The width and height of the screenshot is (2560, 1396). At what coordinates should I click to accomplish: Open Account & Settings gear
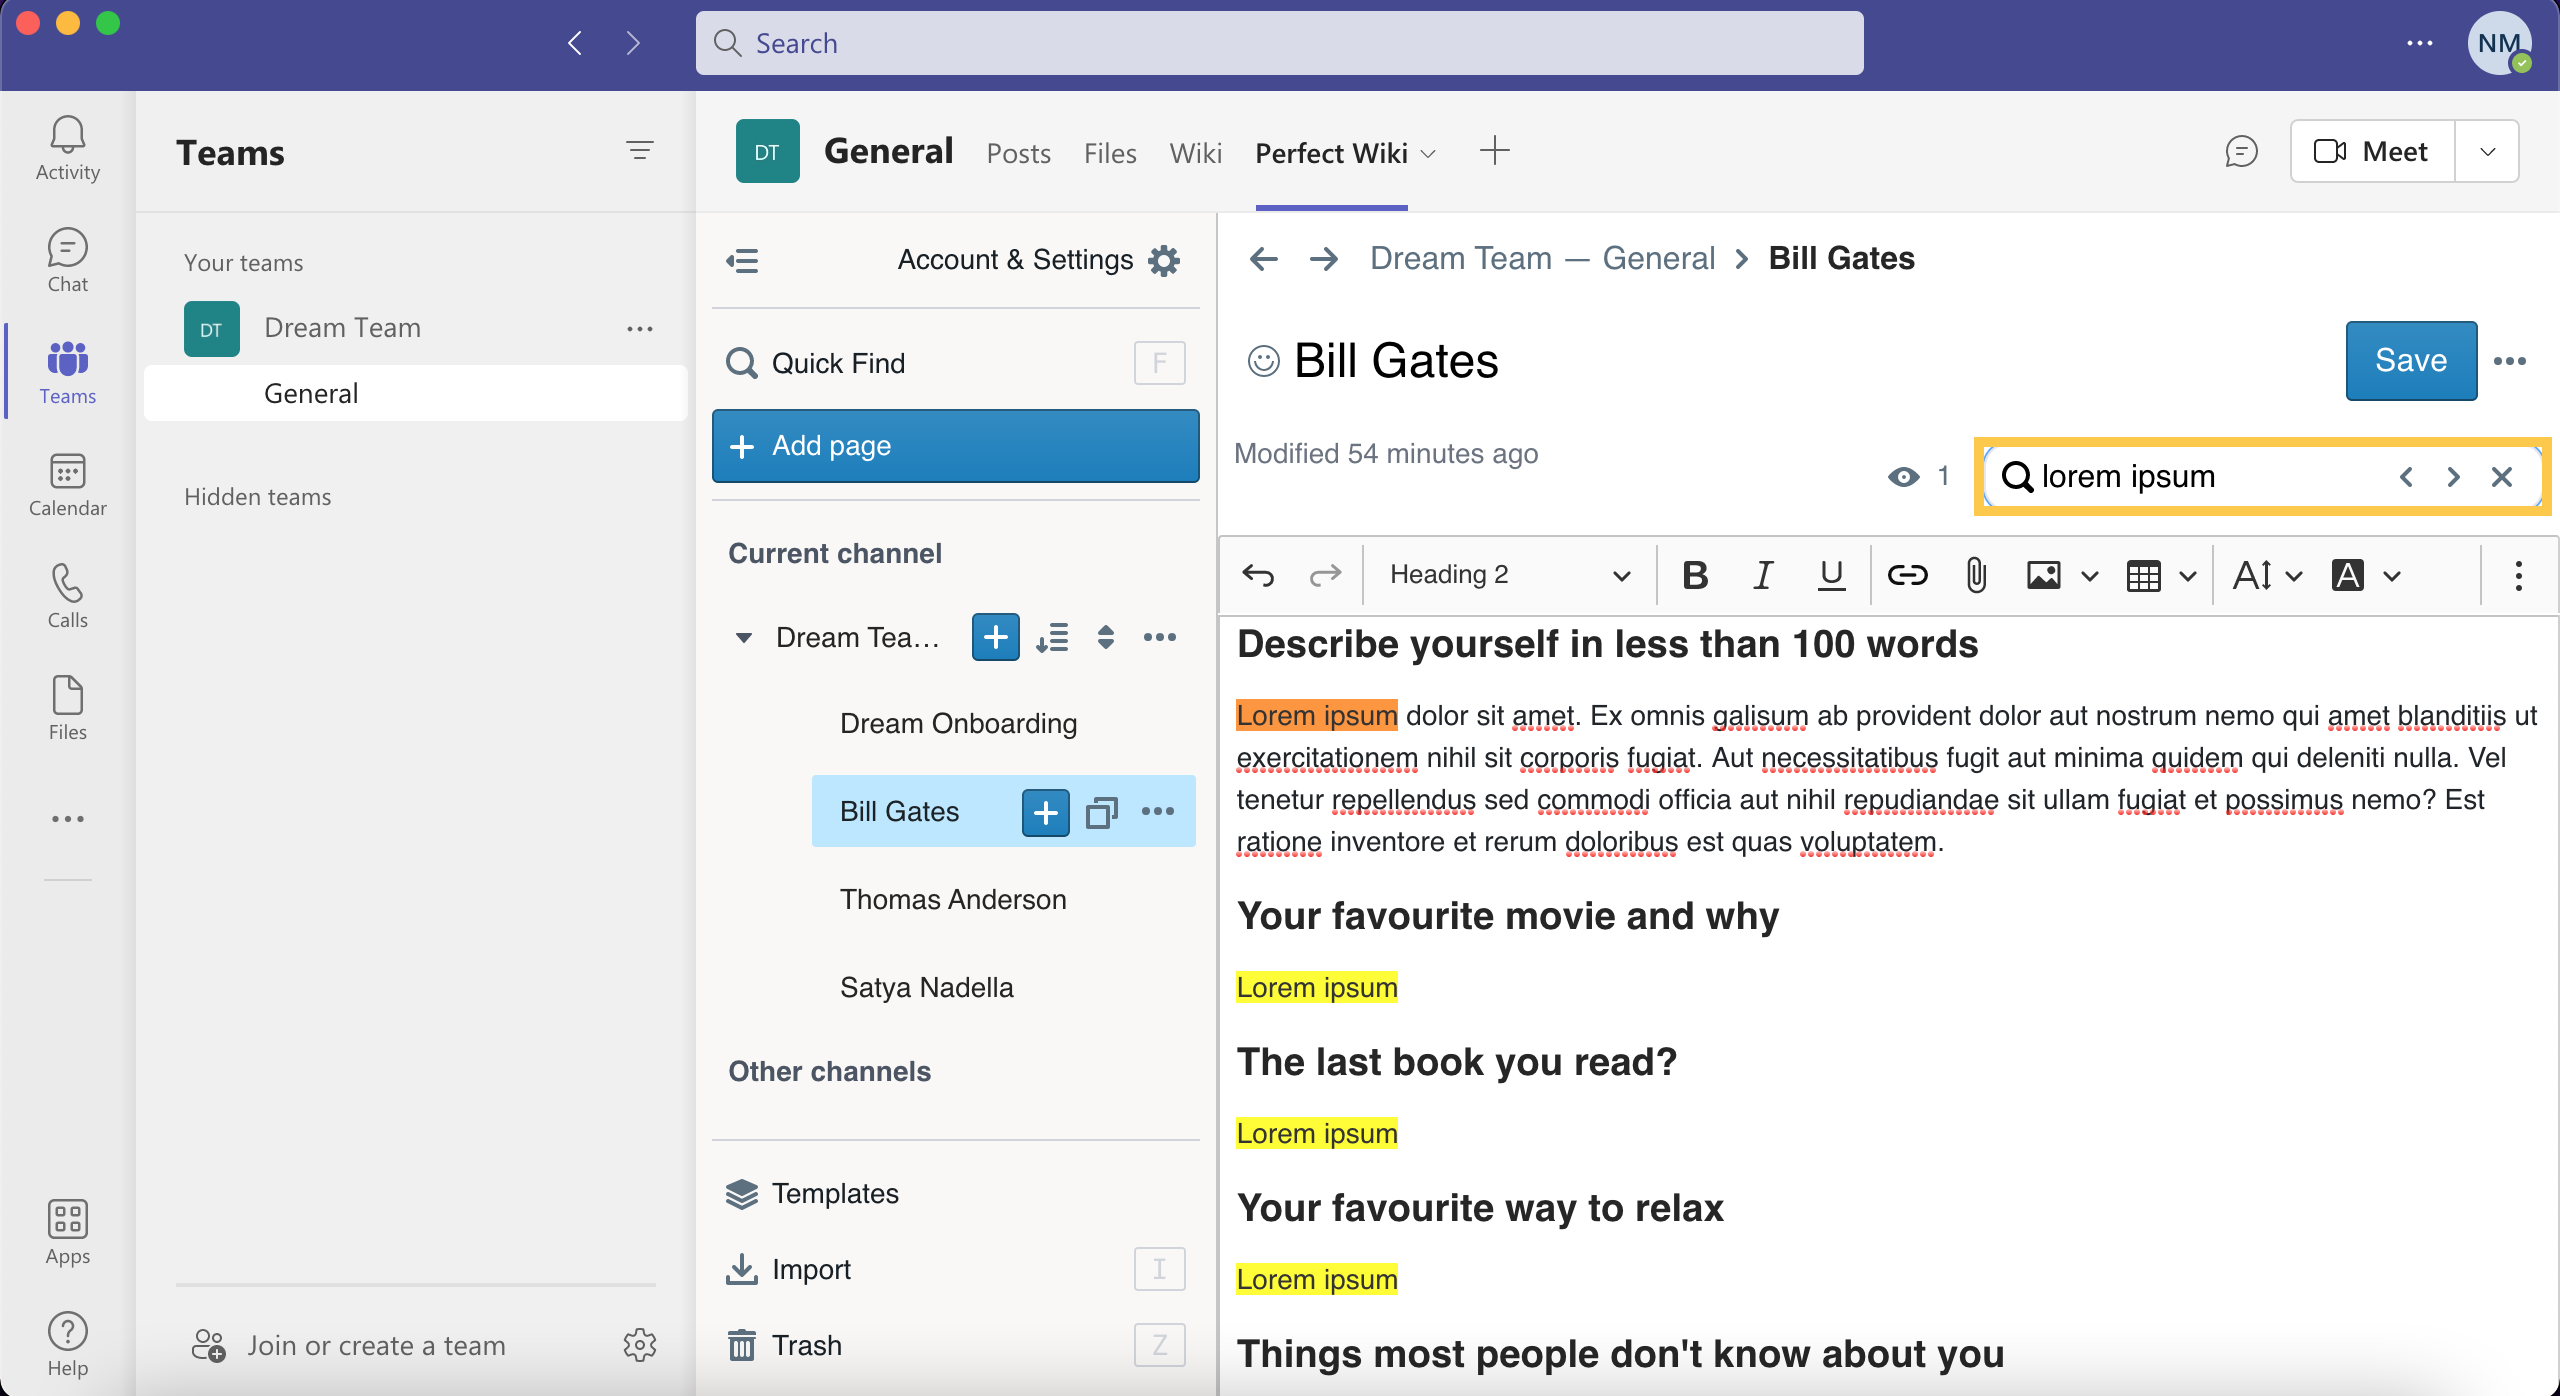1163,259
